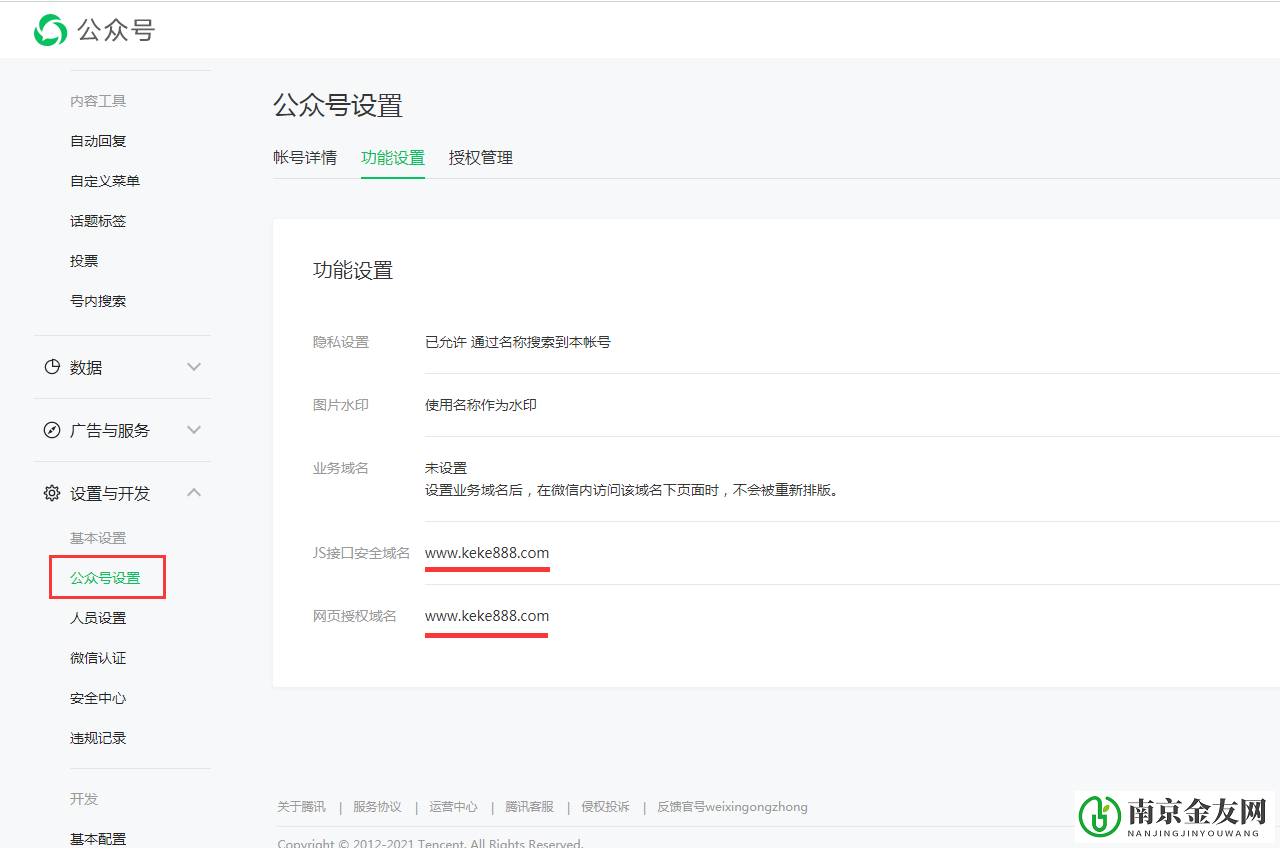Click the compass icon beside 广告与服务
The height and width of the screenshot is (848, 1280).
tap(51, 430)
